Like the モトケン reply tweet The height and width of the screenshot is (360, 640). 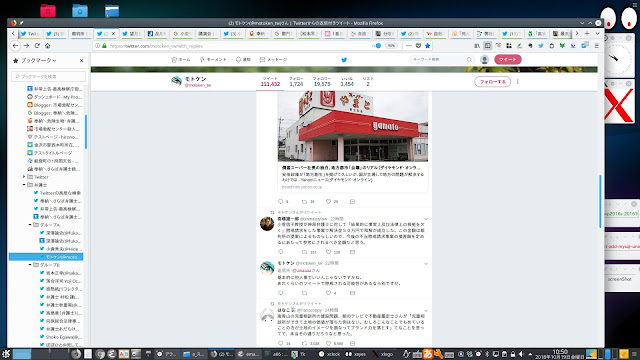pos(328,293)
